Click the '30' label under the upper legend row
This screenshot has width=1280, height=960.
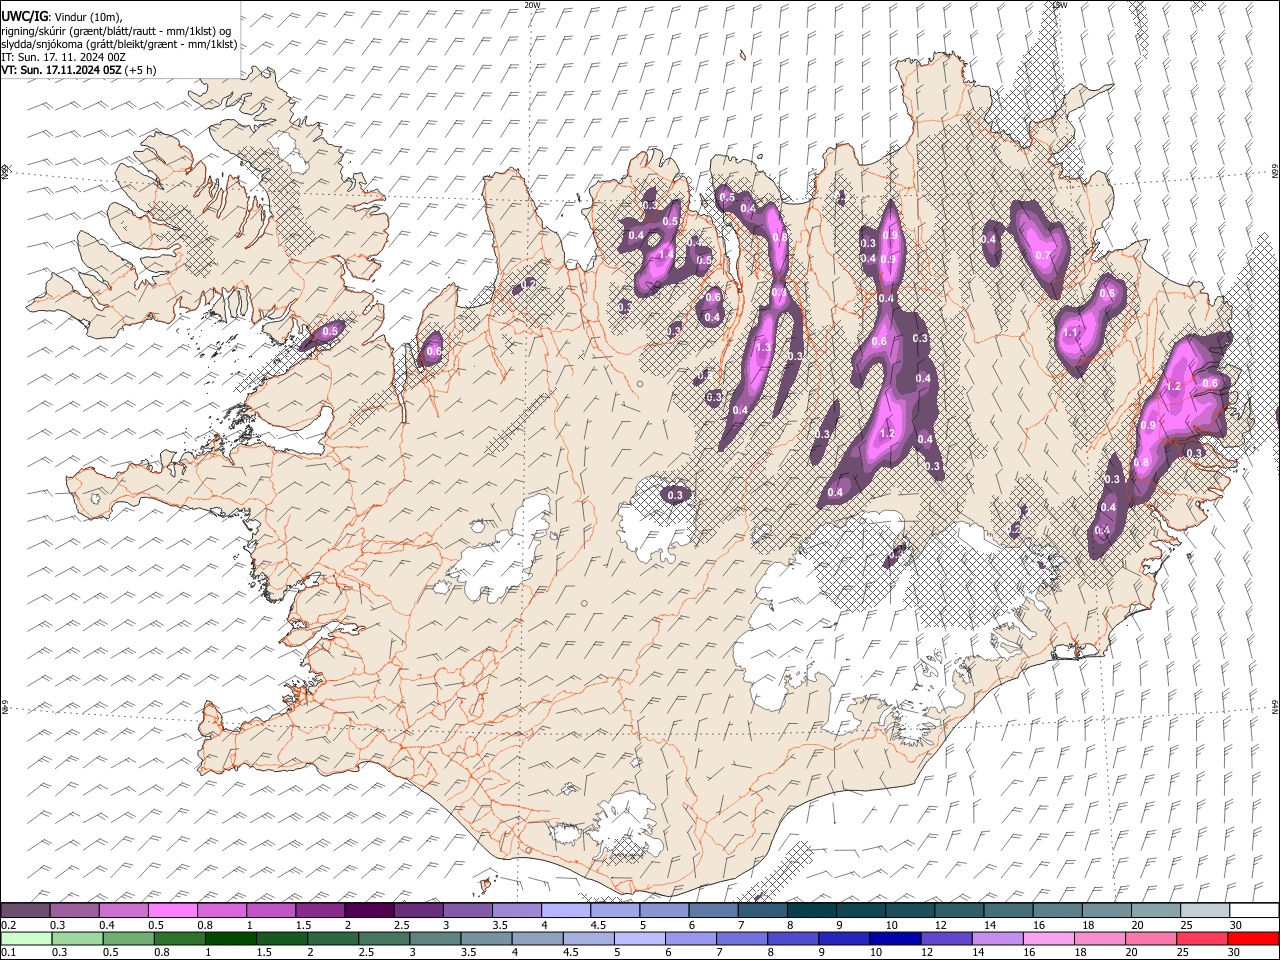point(1235,924)
